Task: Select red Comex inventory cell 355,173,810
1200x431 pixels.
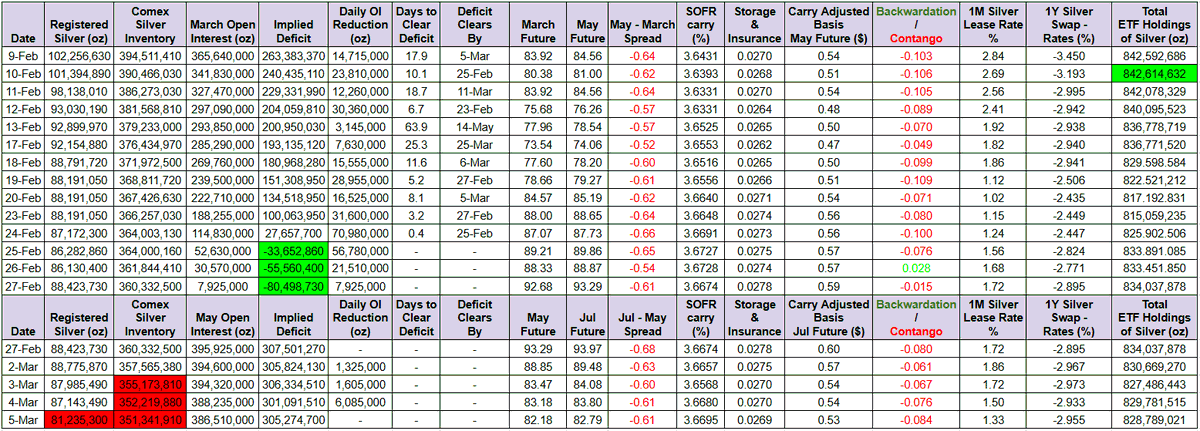Action: tap(150, 384)
